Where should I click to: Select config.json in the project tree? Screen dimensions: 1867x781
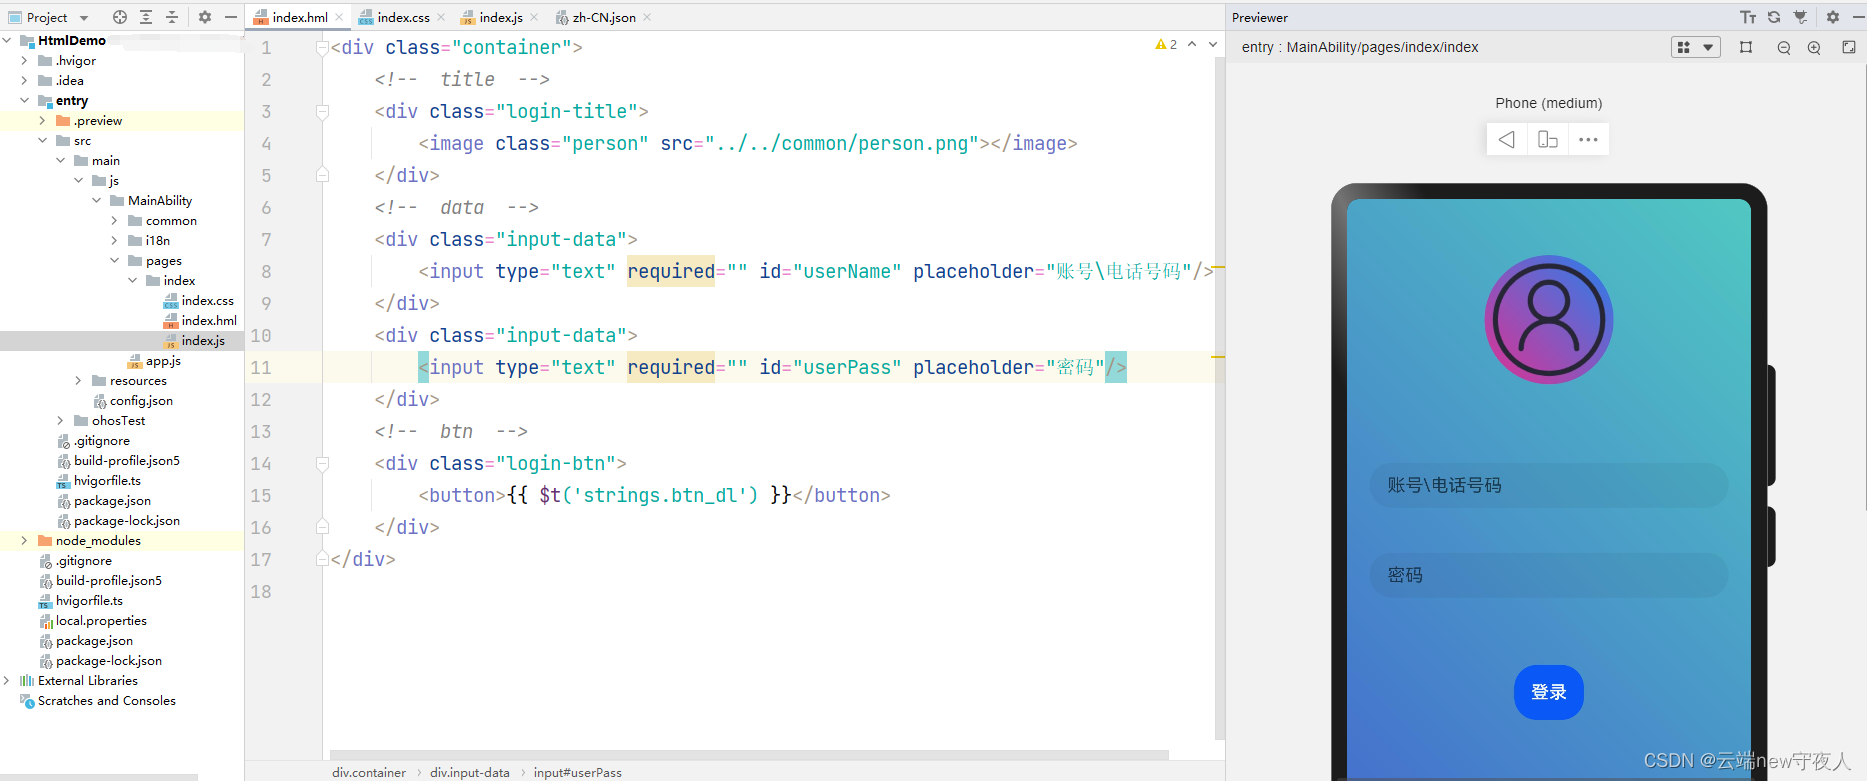tap(132, 400)
